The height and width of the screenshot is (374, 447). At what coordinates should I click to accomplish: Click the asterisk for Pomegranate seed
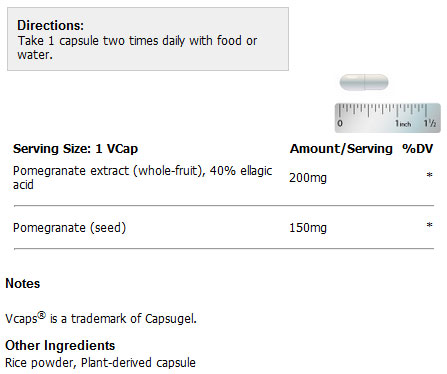point(429,225)
